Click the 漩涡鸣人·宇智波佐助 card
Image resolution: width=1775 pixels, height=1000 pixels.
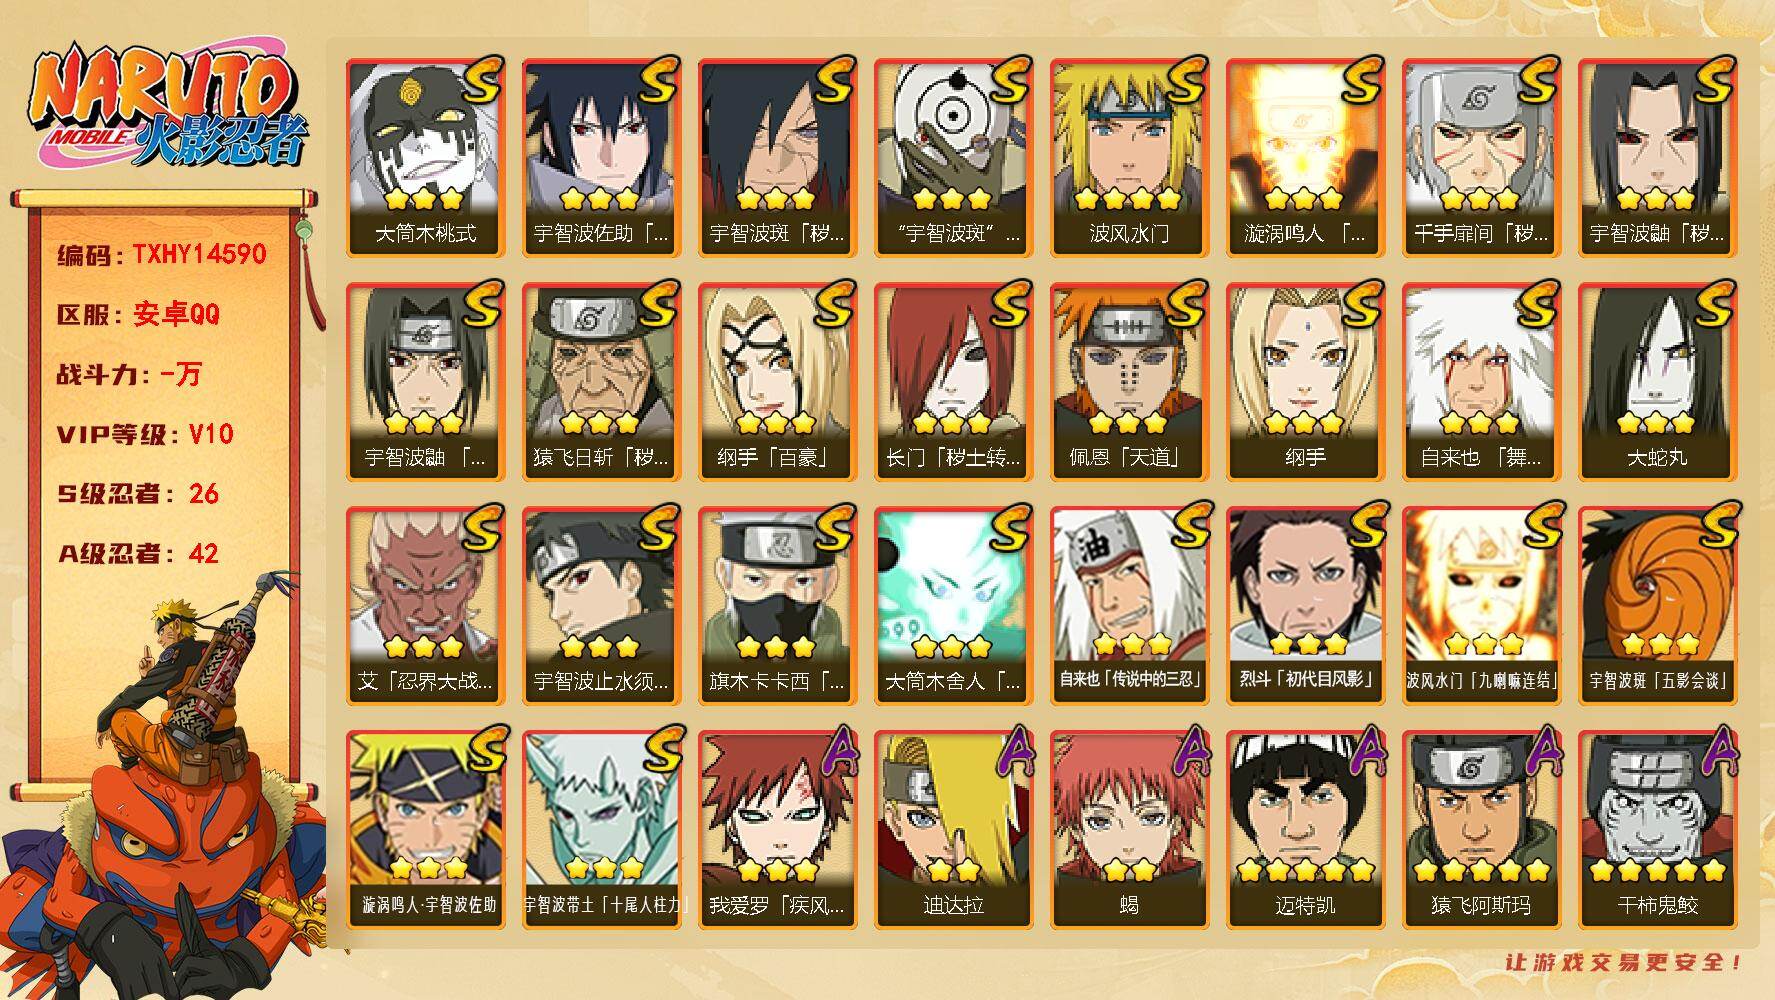(425, 830)
